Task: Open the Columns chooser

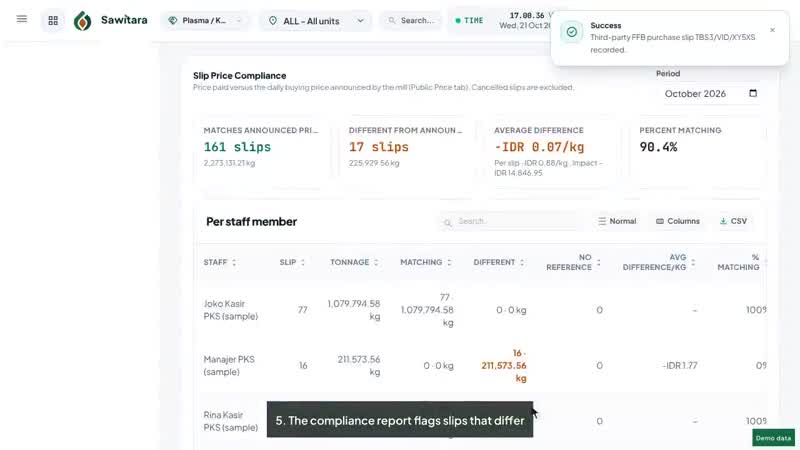Action: 678,221
